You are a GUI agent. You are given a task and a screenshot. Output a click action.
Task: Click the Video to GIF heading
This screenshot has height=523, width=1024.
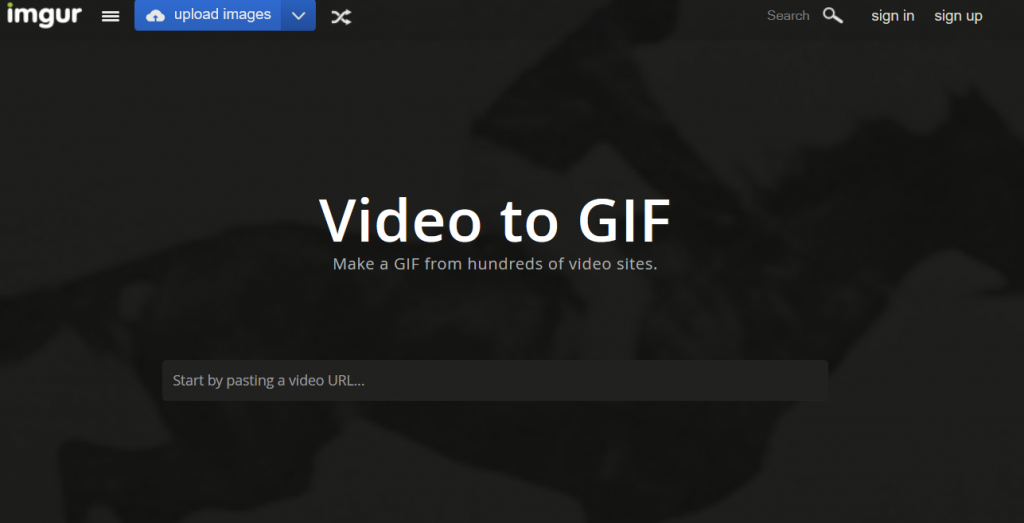click(x=494, y=219)
